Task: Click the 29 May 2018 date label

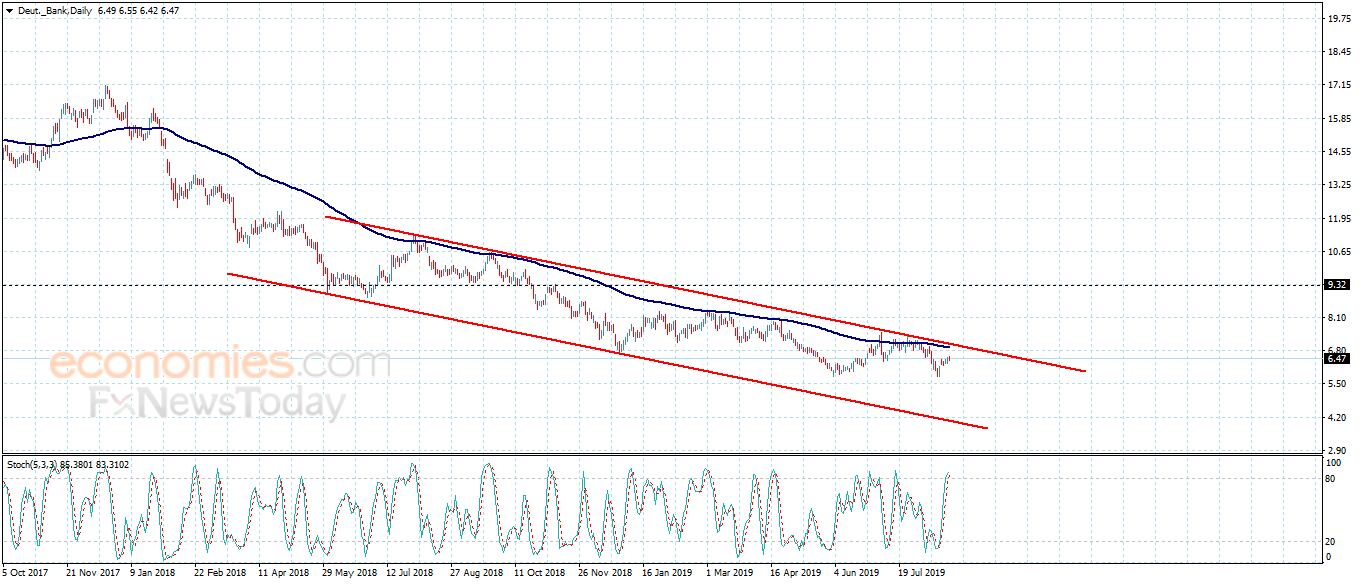Action: tap(349, 573)
